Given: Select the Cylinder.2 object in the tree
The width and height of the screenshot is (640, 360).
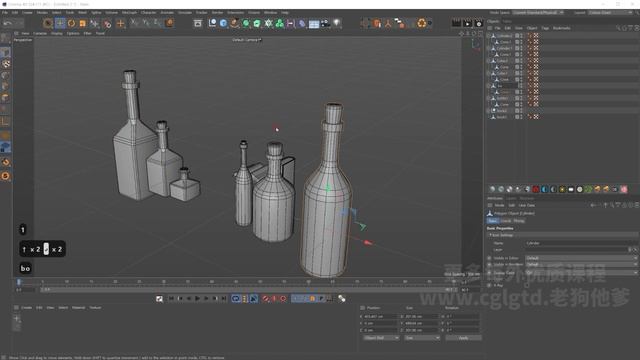Looking at the screenshot, I should [504, 36].
